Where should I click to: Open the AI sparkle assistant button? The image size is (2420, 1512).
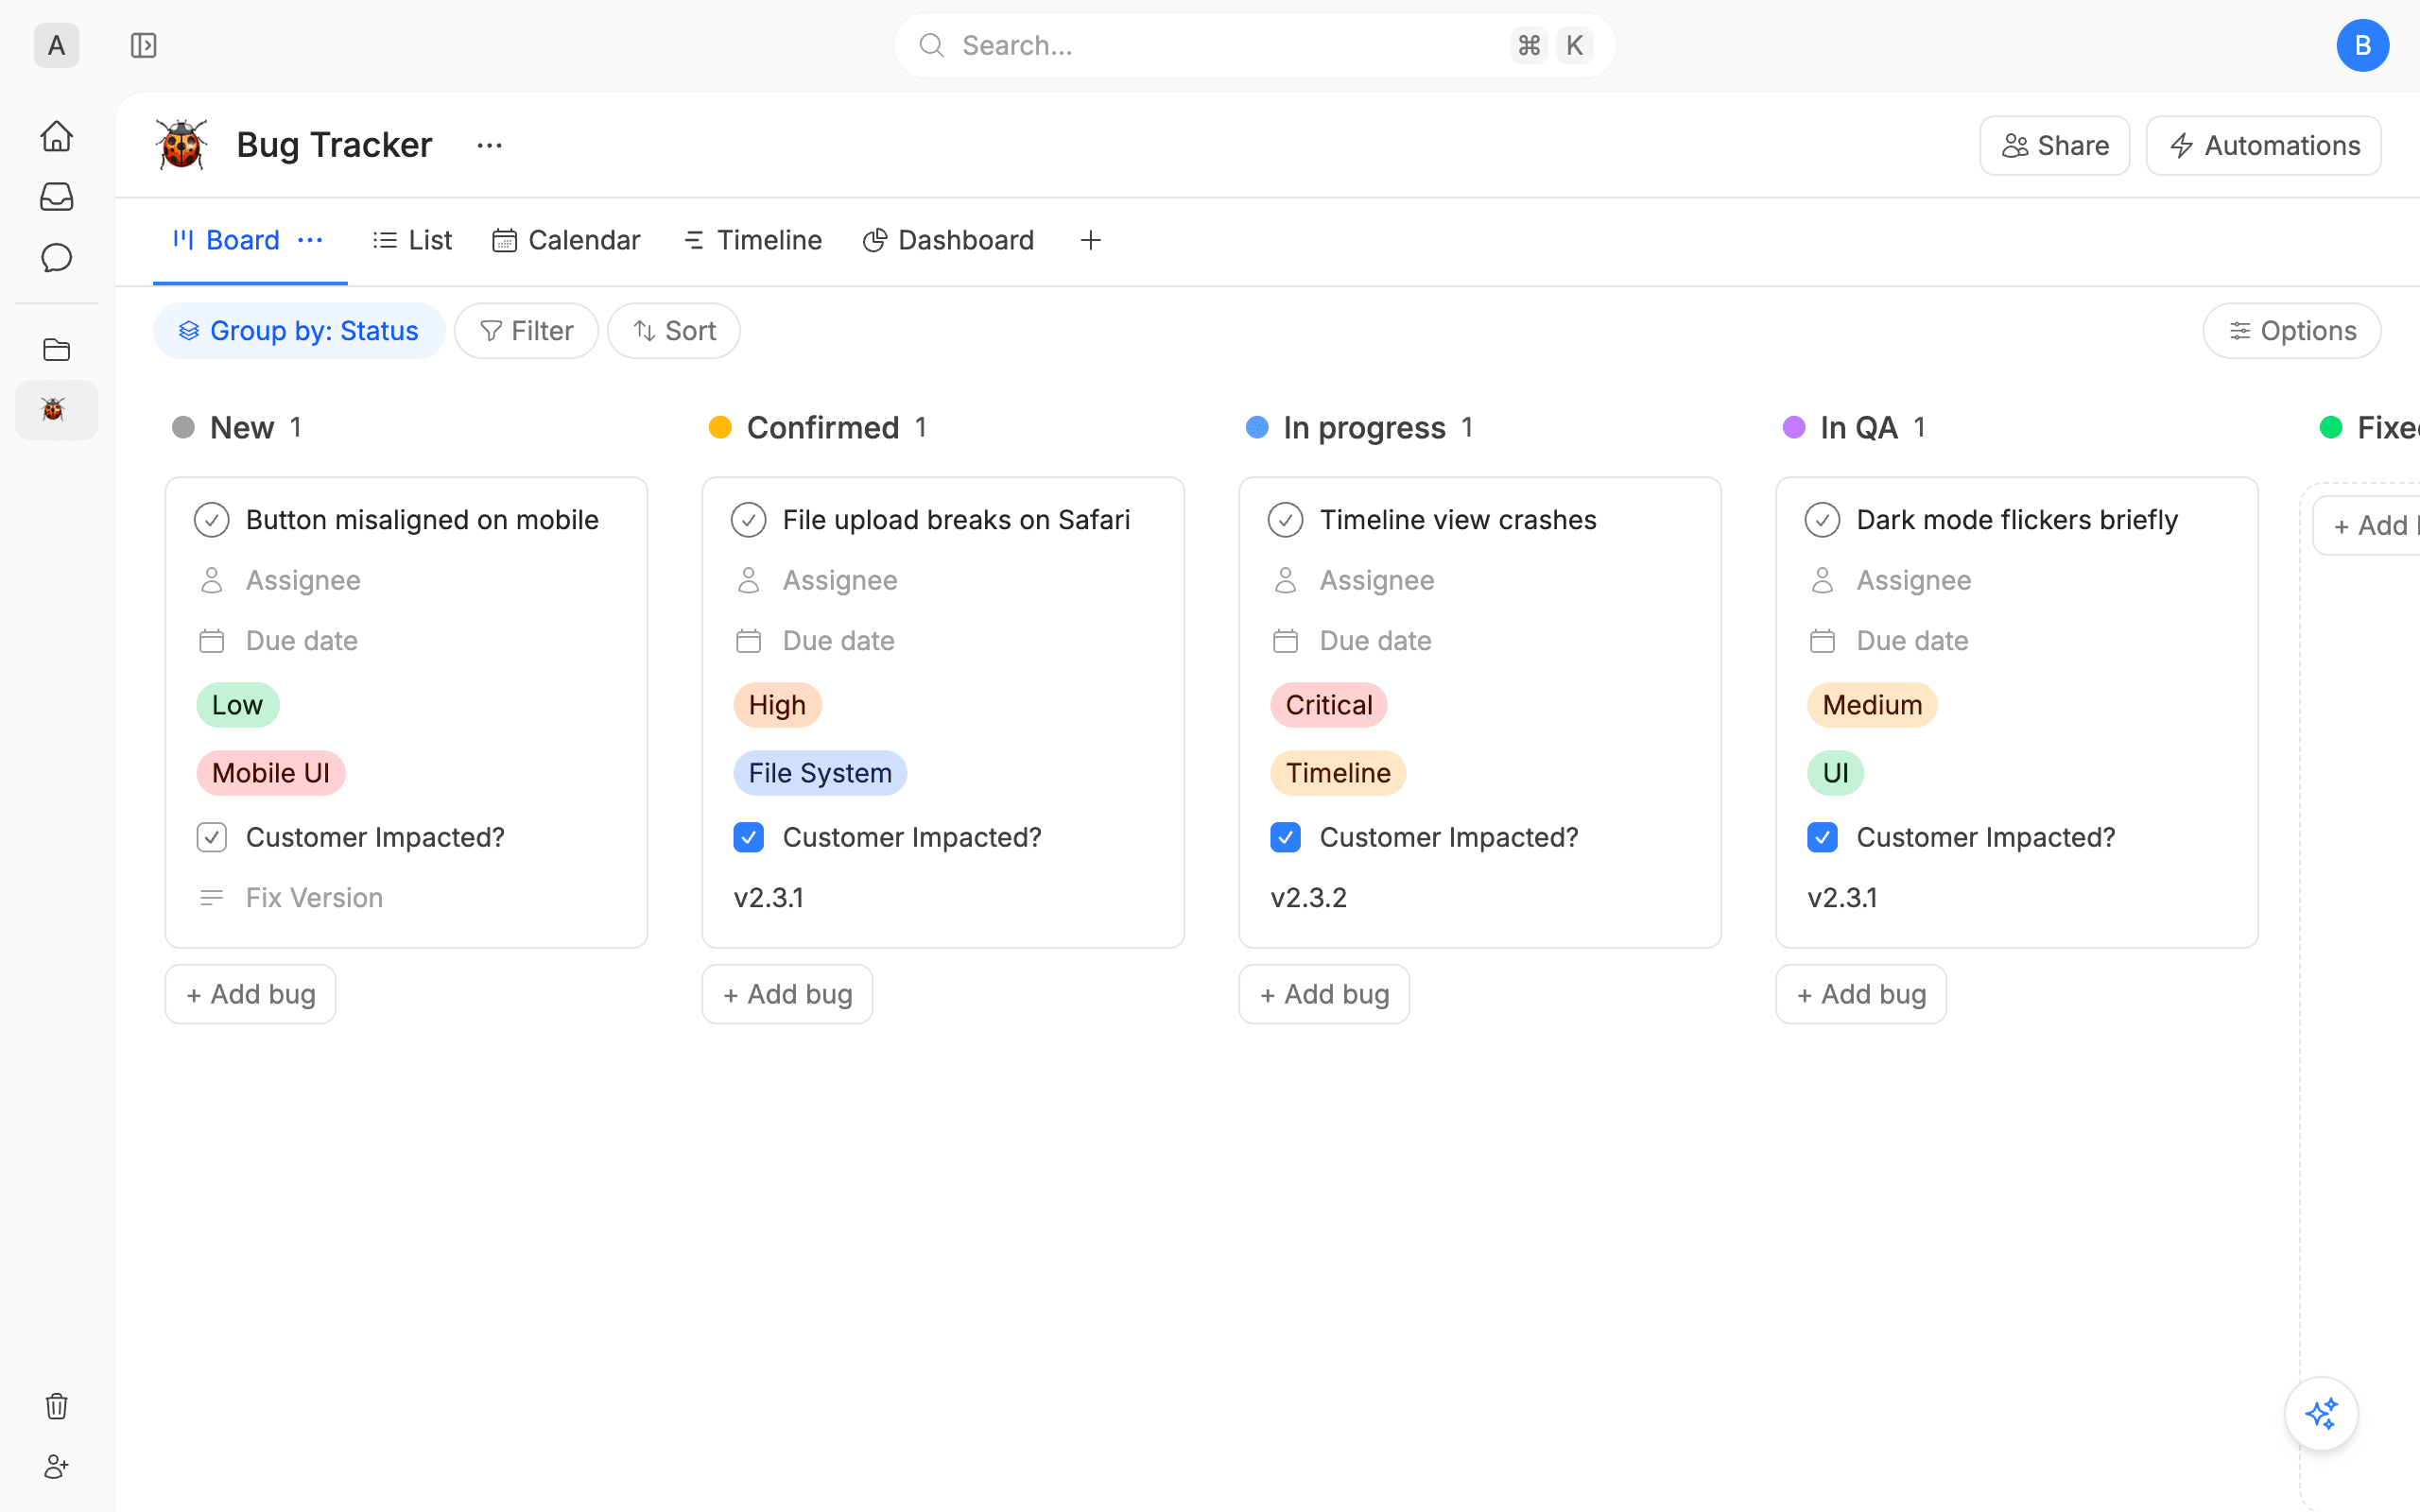(x=2321, y=1414)
